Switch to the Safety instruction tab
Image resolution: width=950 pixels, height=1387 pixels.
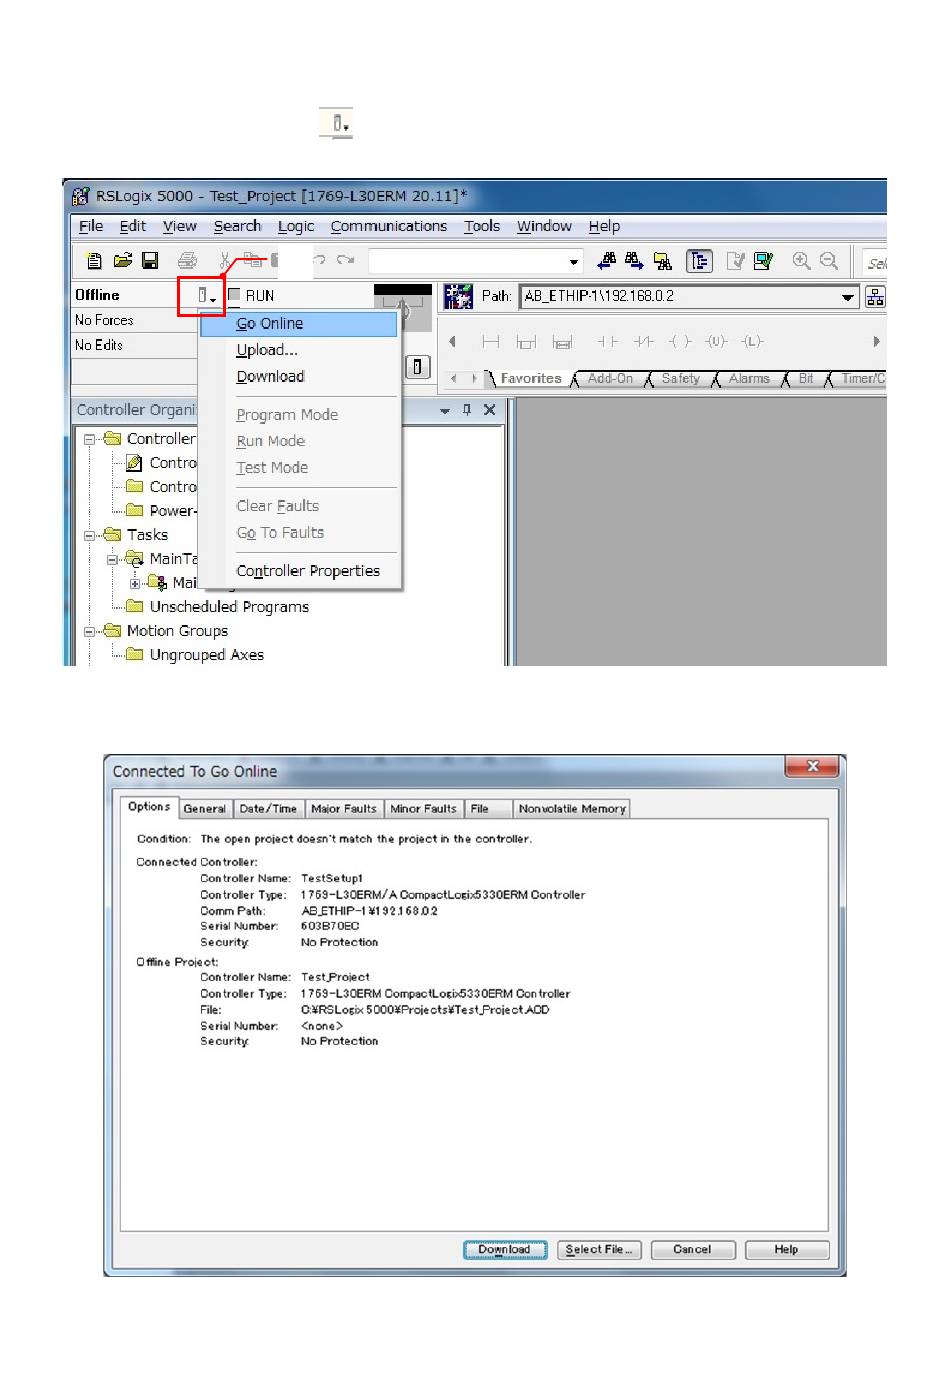click(x=680, y=379)
